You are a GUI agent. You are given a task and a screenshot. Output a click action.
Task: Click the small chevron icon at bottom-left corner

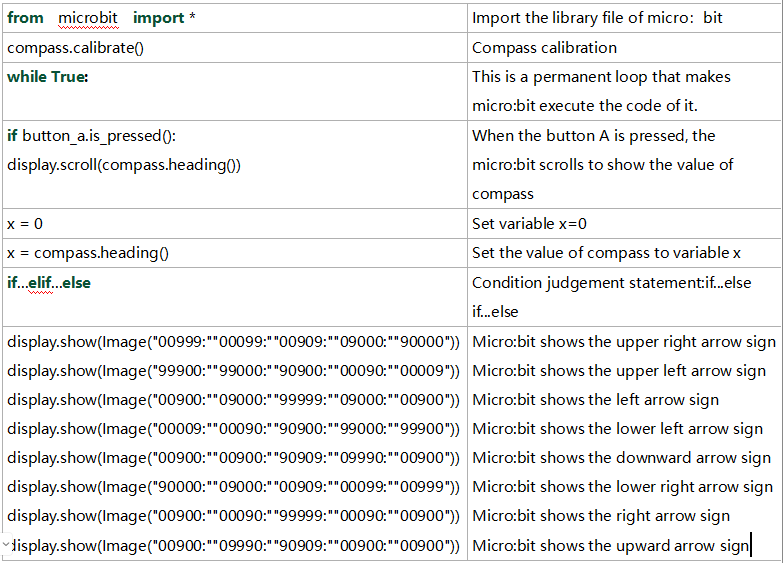(5, 544)
